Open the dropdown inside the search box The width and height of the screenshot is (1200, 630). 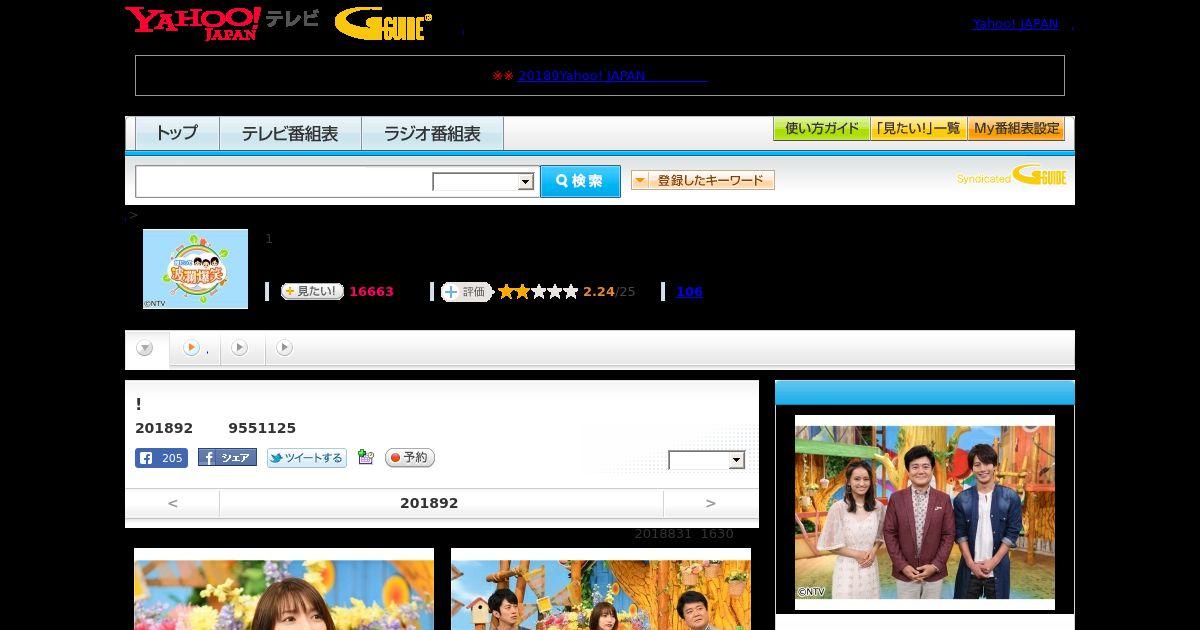pyautogui.click(x=483, y=182)
